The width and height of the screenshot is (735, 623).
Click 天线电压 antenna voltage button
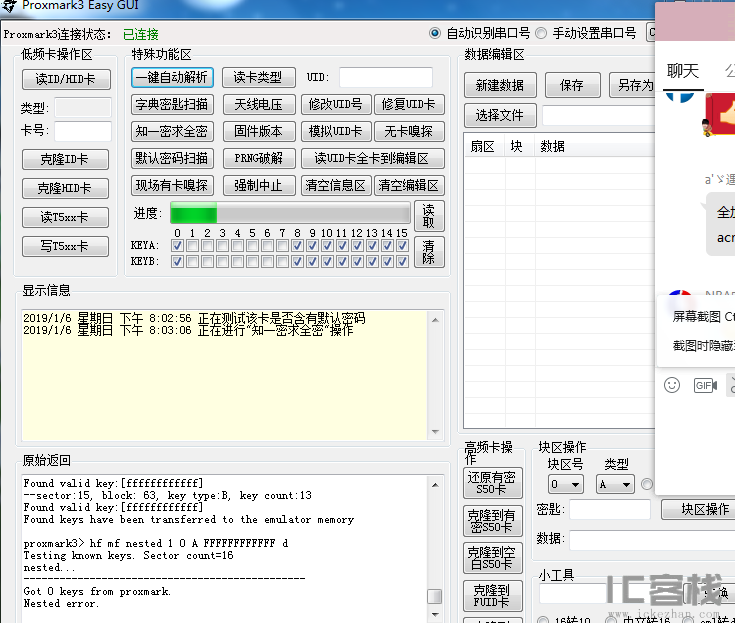[x=259, y=104]
